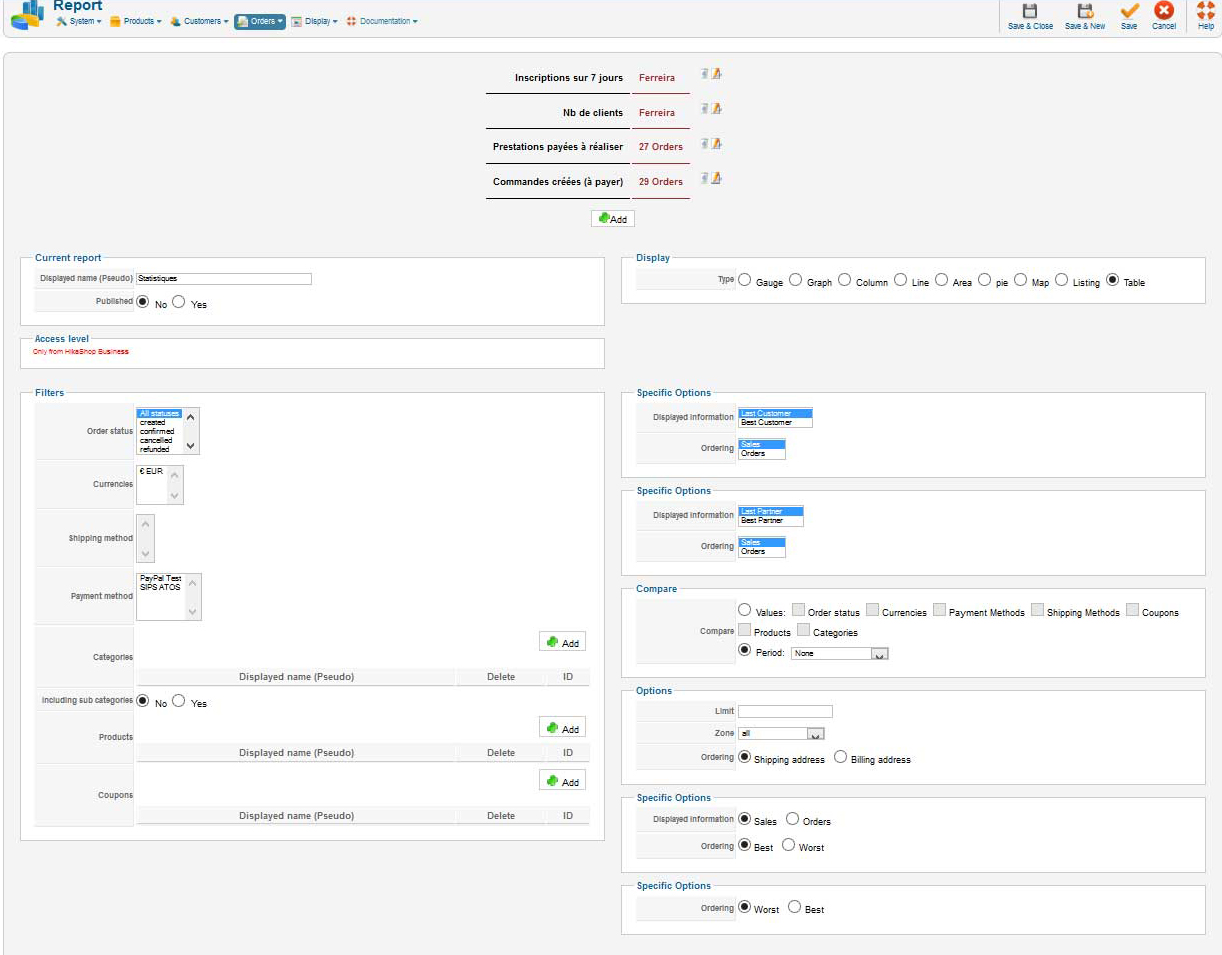Open the Zone dropdown showing all
Viewport: 1222px width, 955px height.
click(x=781, y=734)
